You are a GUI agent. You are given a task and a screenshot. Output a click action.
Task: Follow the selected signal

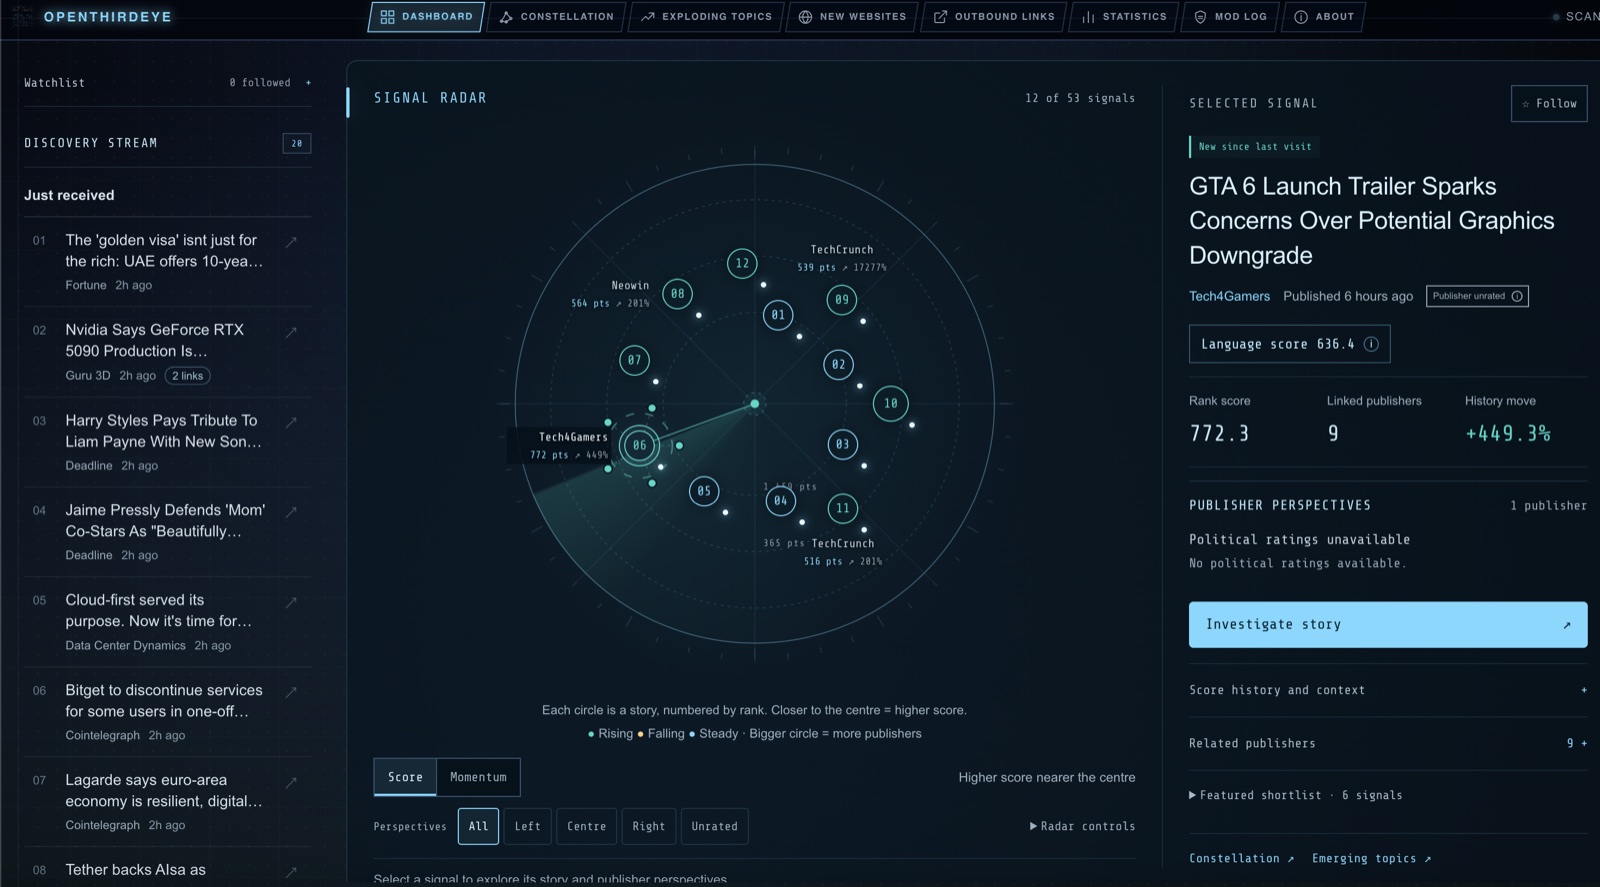(x=1549, y=103)
